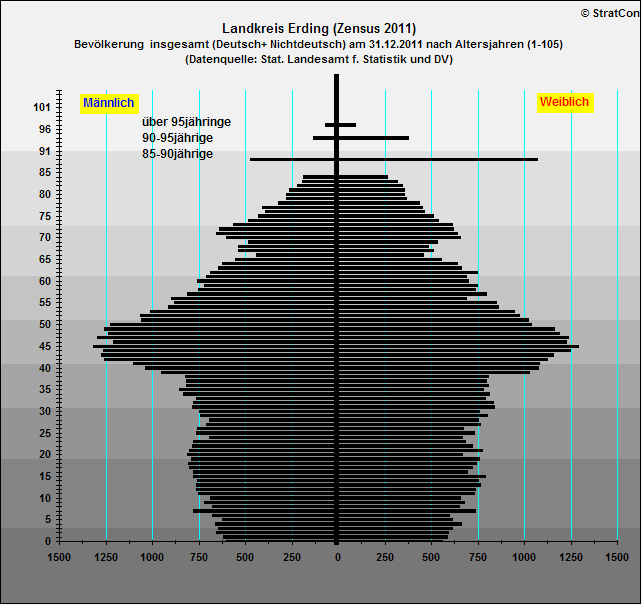This screenshot has height=605, width=642.
Task: Click age axis label '50'
Action: point(45,325)
